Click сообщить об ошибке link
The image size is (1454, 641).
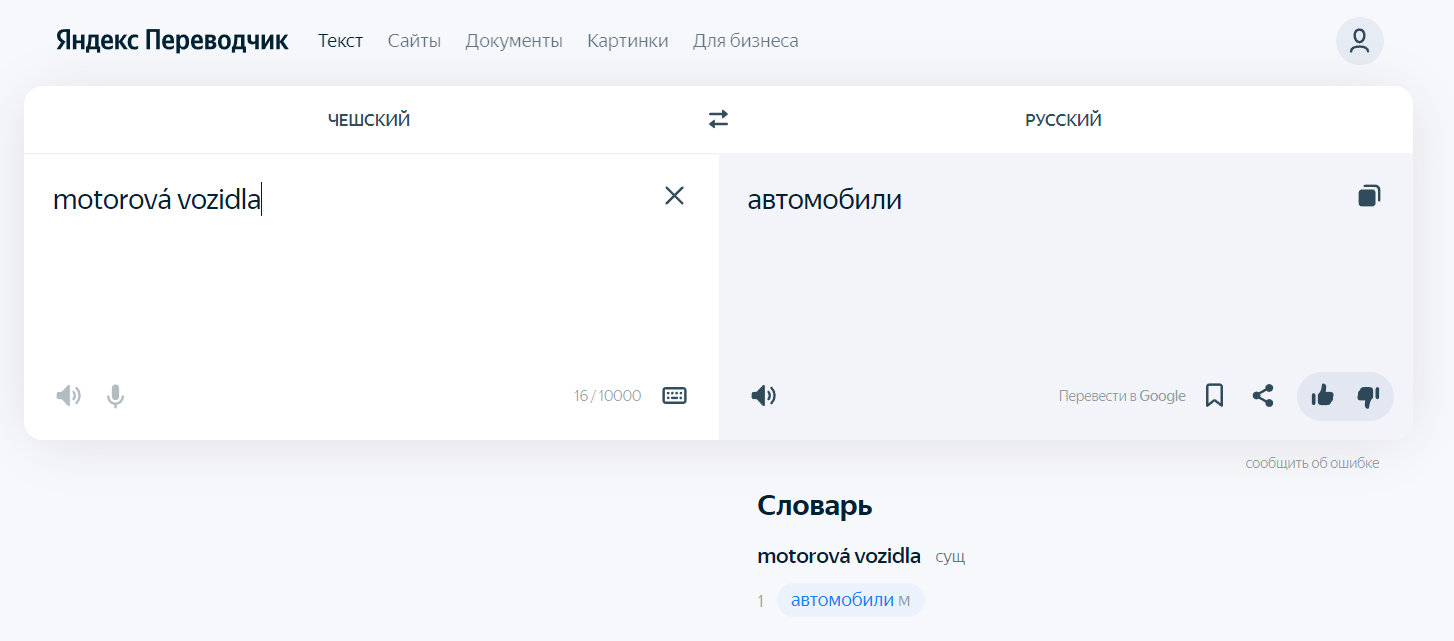coord(1312,463)
